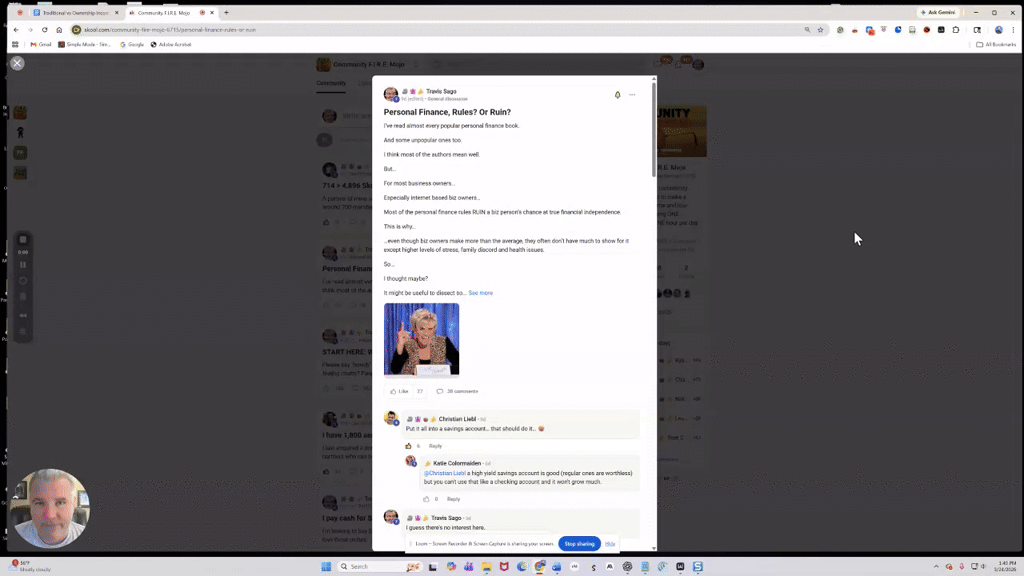
Task: Click the Windows taskbar Search box
Action: point(379,566)
